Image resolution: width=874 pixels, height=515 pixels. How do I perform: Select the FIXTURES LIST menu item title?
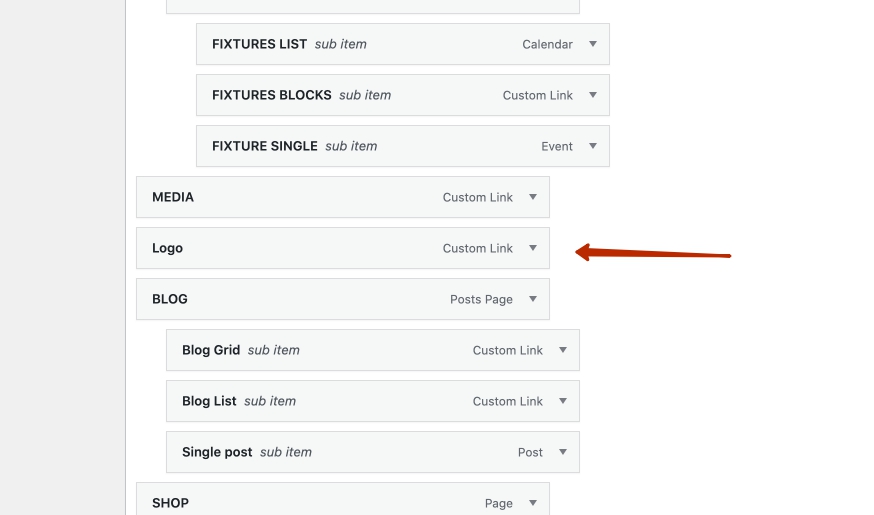[259, 44]
